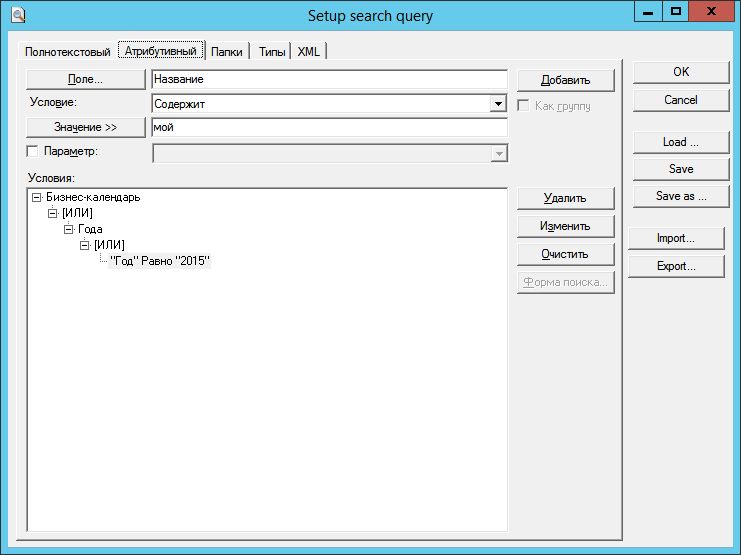
Task: Collapse the Года tree node
Action: 69,229
